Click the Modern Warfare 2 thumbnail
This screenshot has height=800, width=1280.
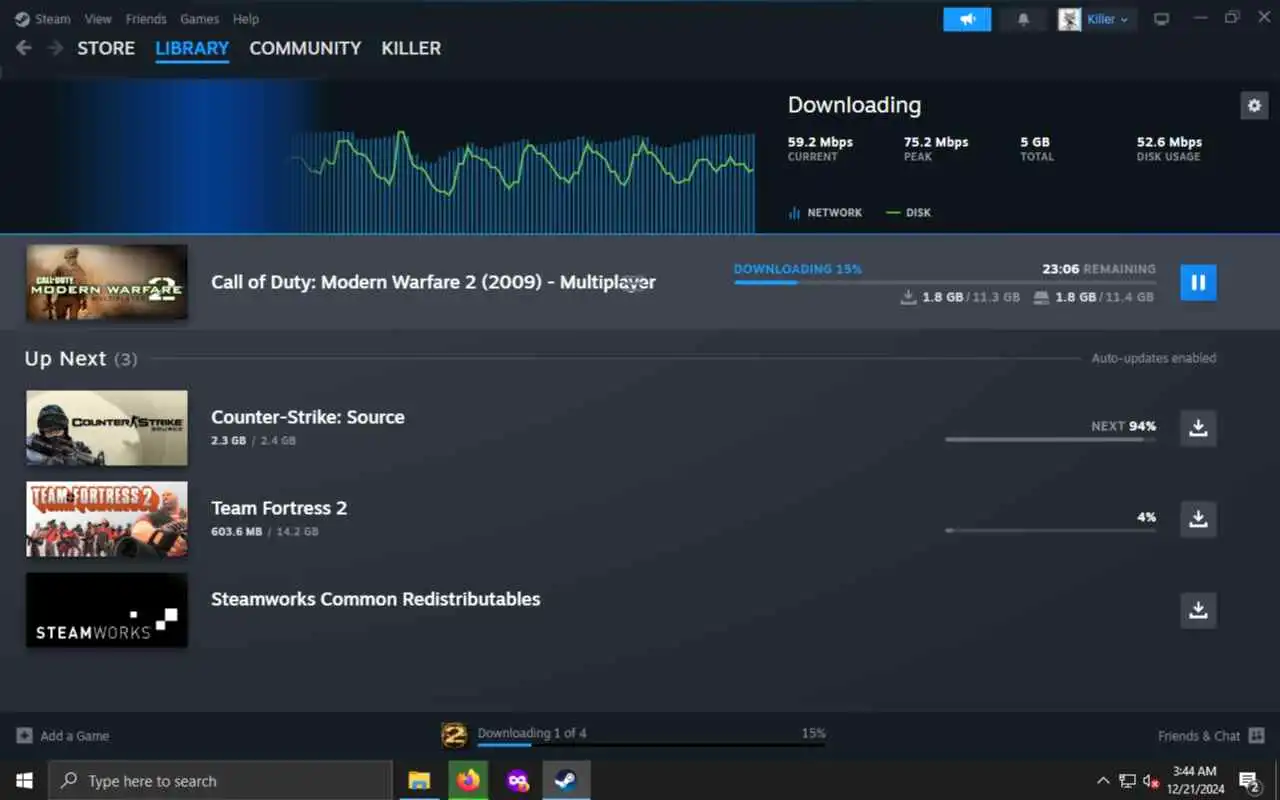coord(107,282)
